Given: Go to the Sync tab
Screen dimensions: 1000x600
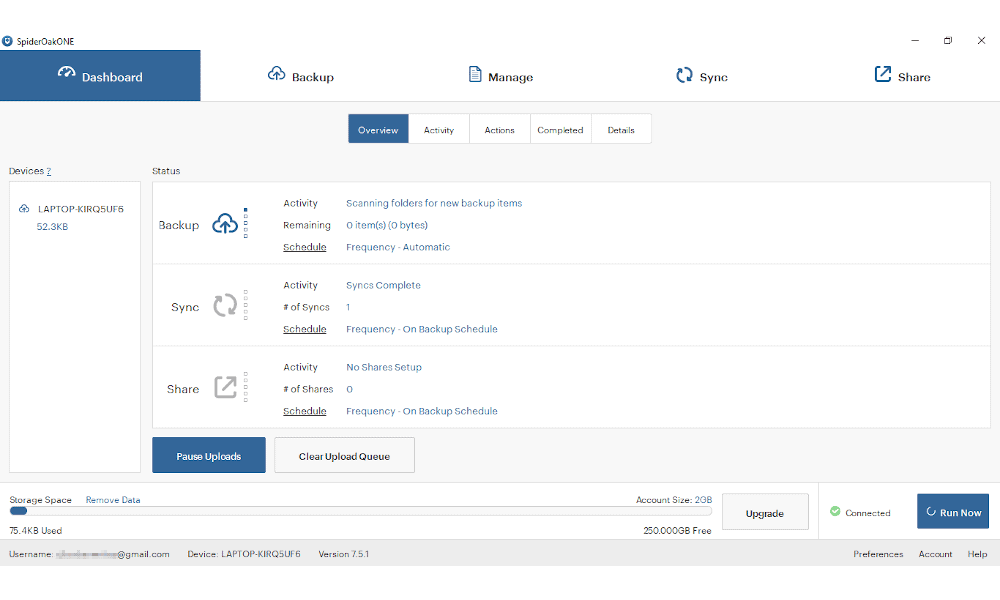Looking at the screenshot, I should [701, 76].
